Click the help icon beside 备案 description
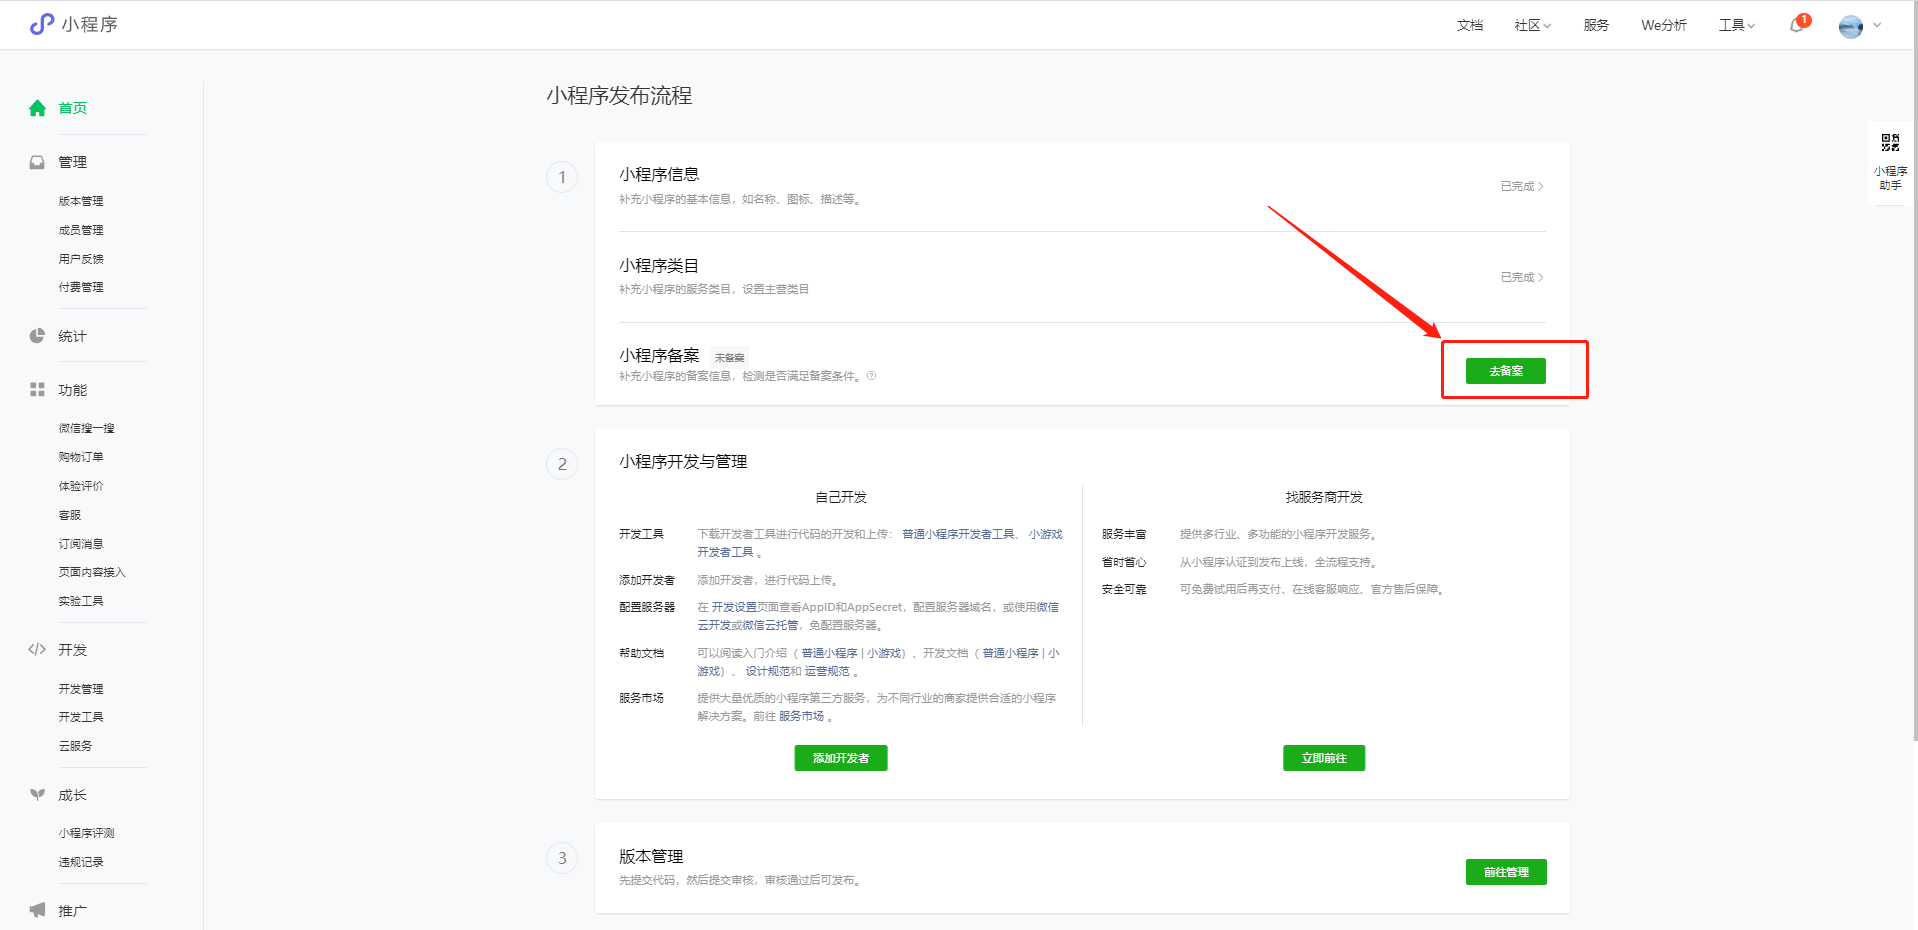 pos(872,376)
